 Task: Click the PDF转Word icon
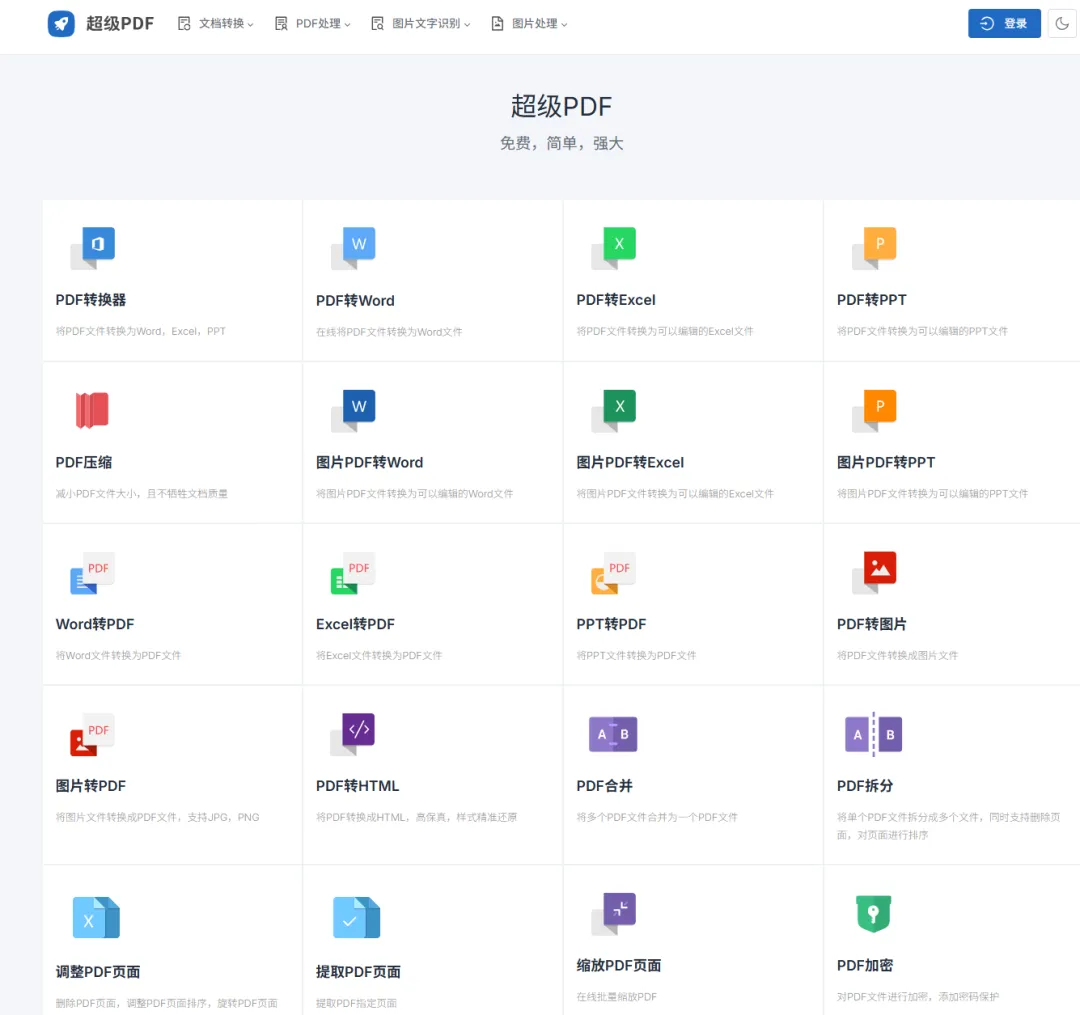coord(353,248)
